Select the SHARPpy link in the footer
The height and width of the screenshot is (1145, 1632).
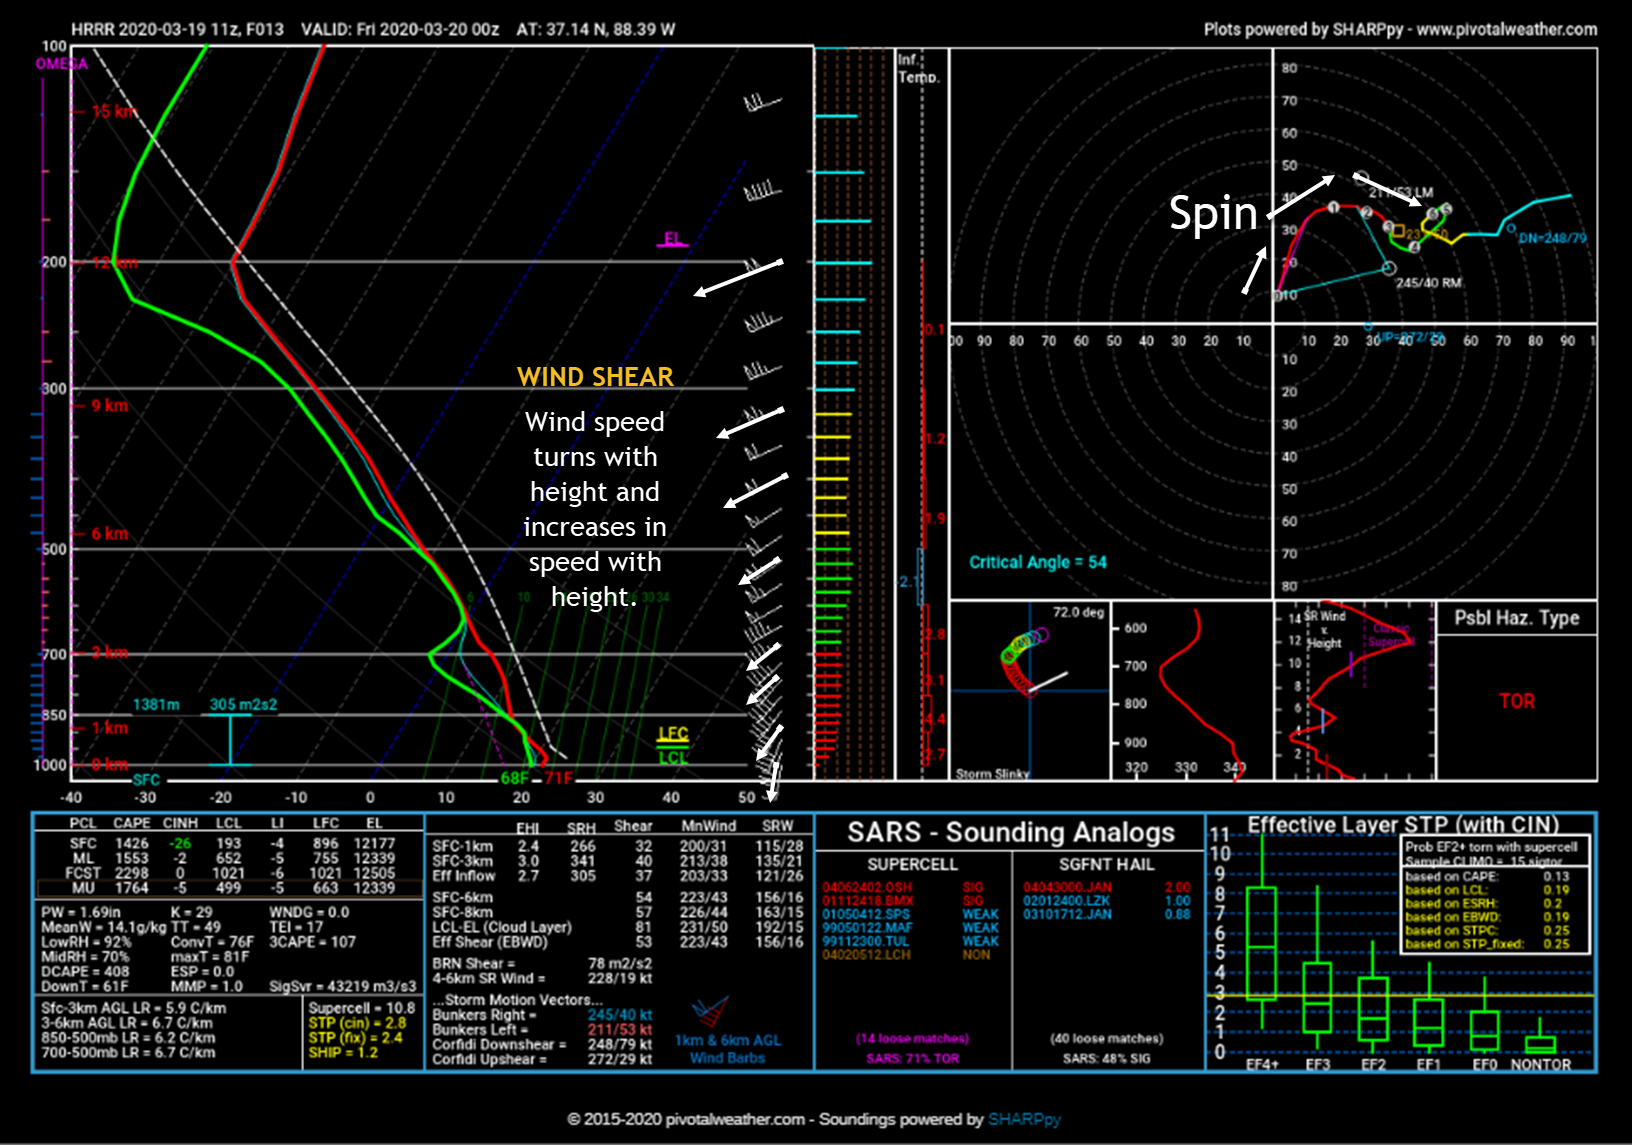(x=1024, y=1119)
